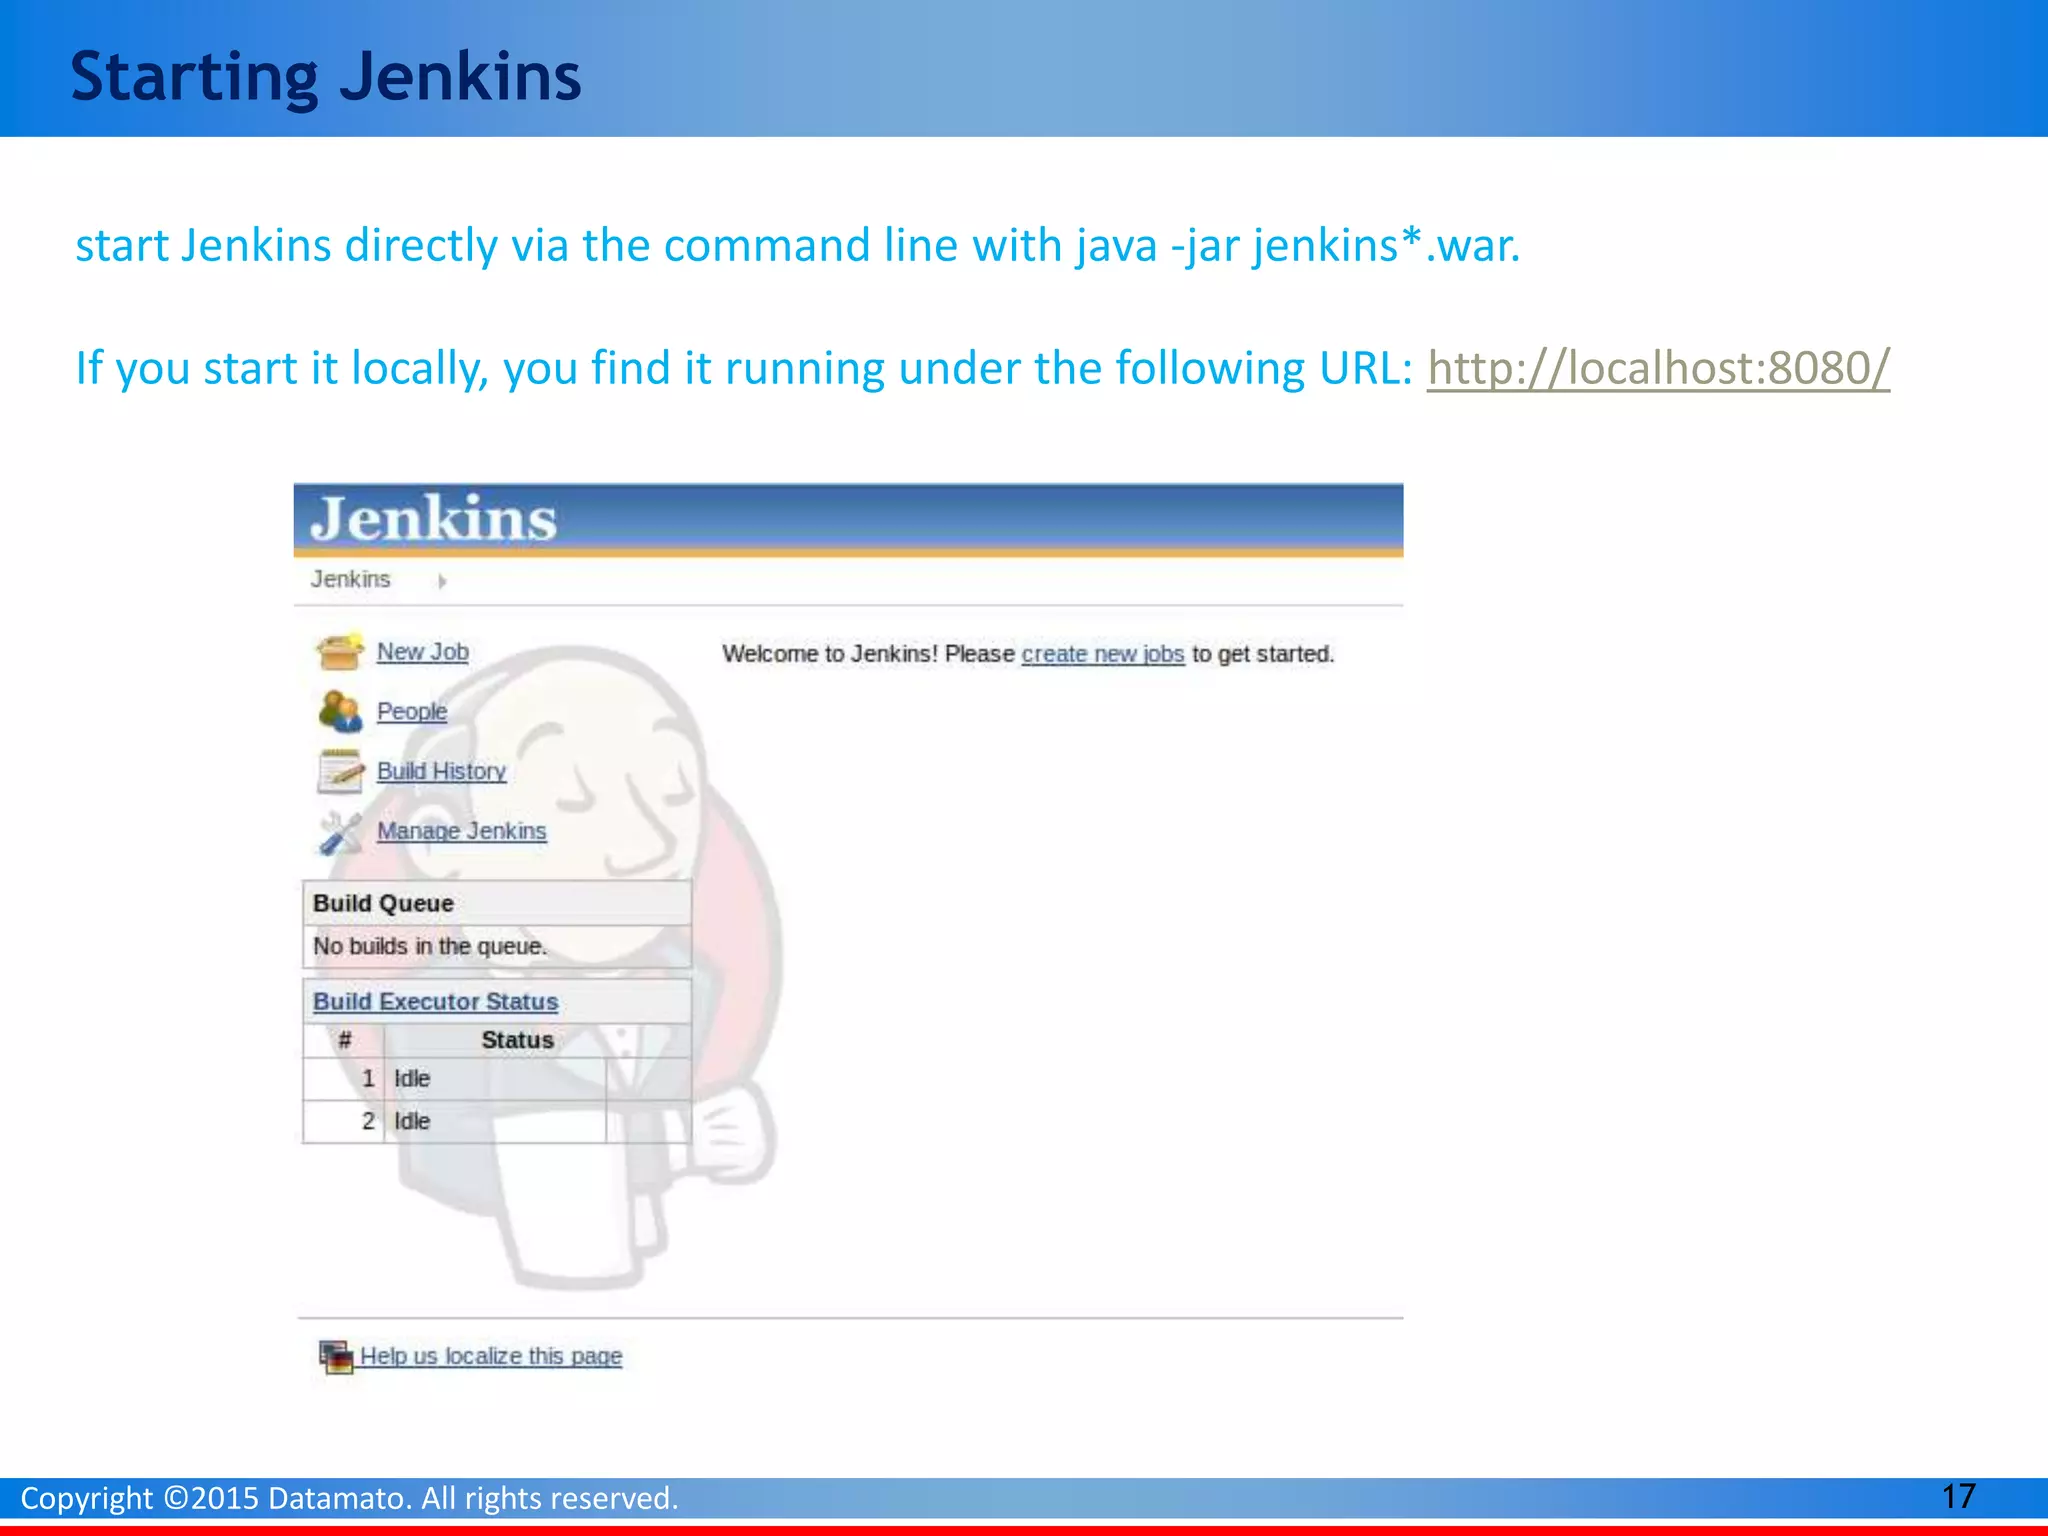
Task: Open the http://localhost:8080/ URL
Action: click(x=1658, y=368)
